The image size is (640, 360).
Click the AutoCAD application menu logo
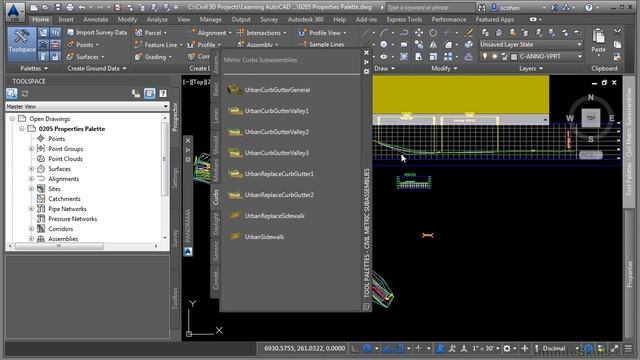[x=15, y=11]
